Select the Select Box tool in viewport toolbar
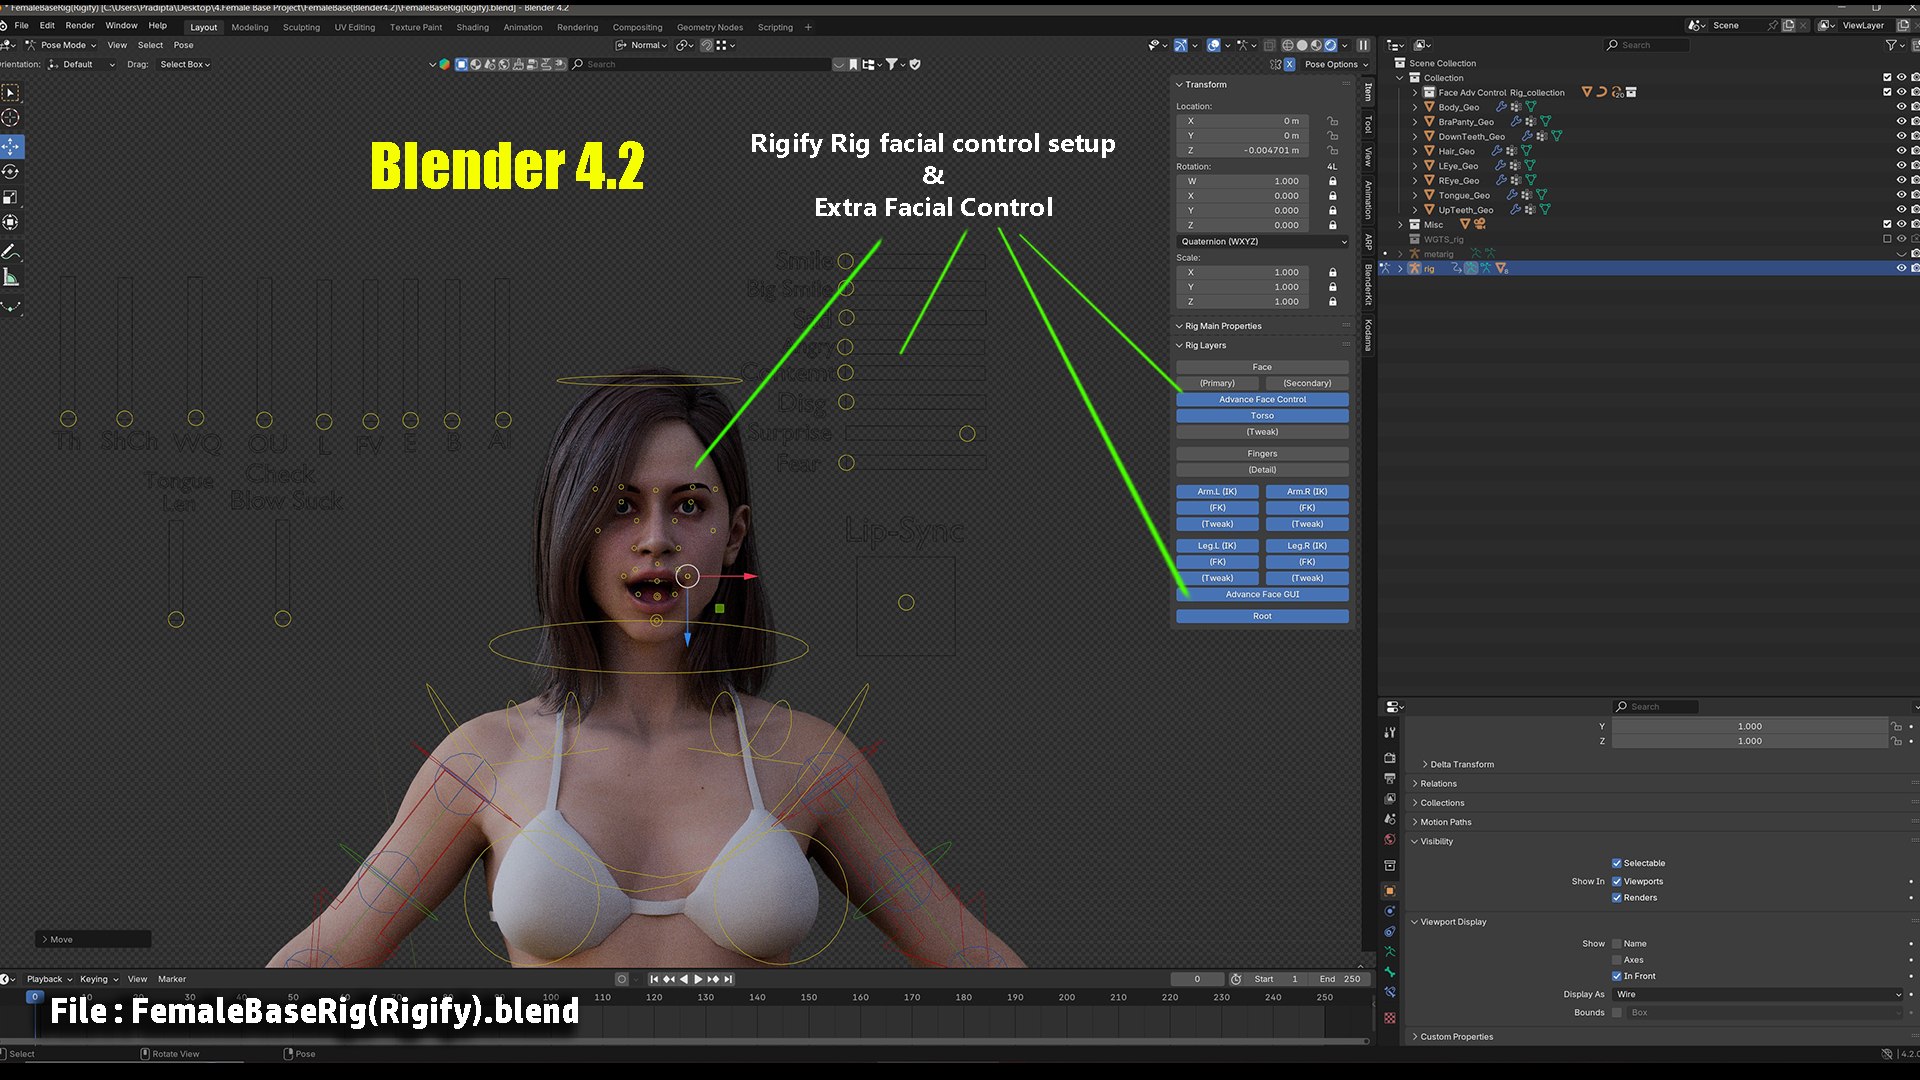The width and height of the screenshot is (1920, 1080). [11, 93]
